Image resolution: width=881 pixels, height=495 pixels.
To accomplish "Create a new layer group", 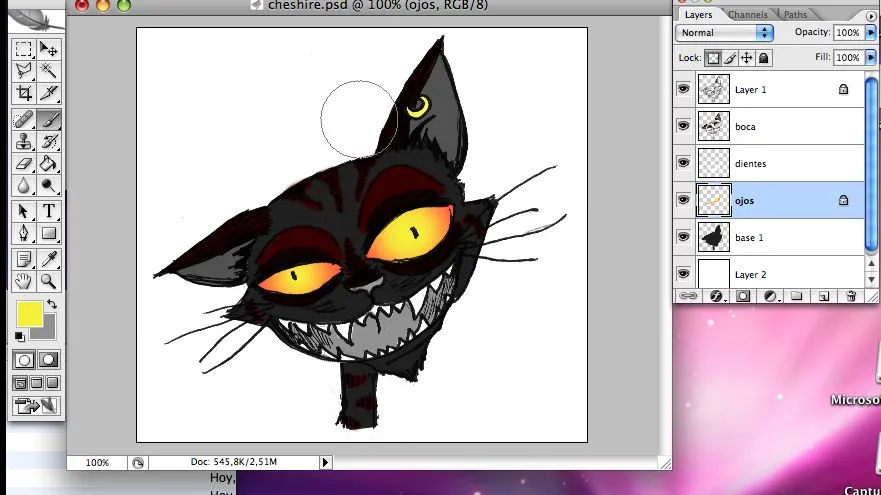I will coord(797,296).
